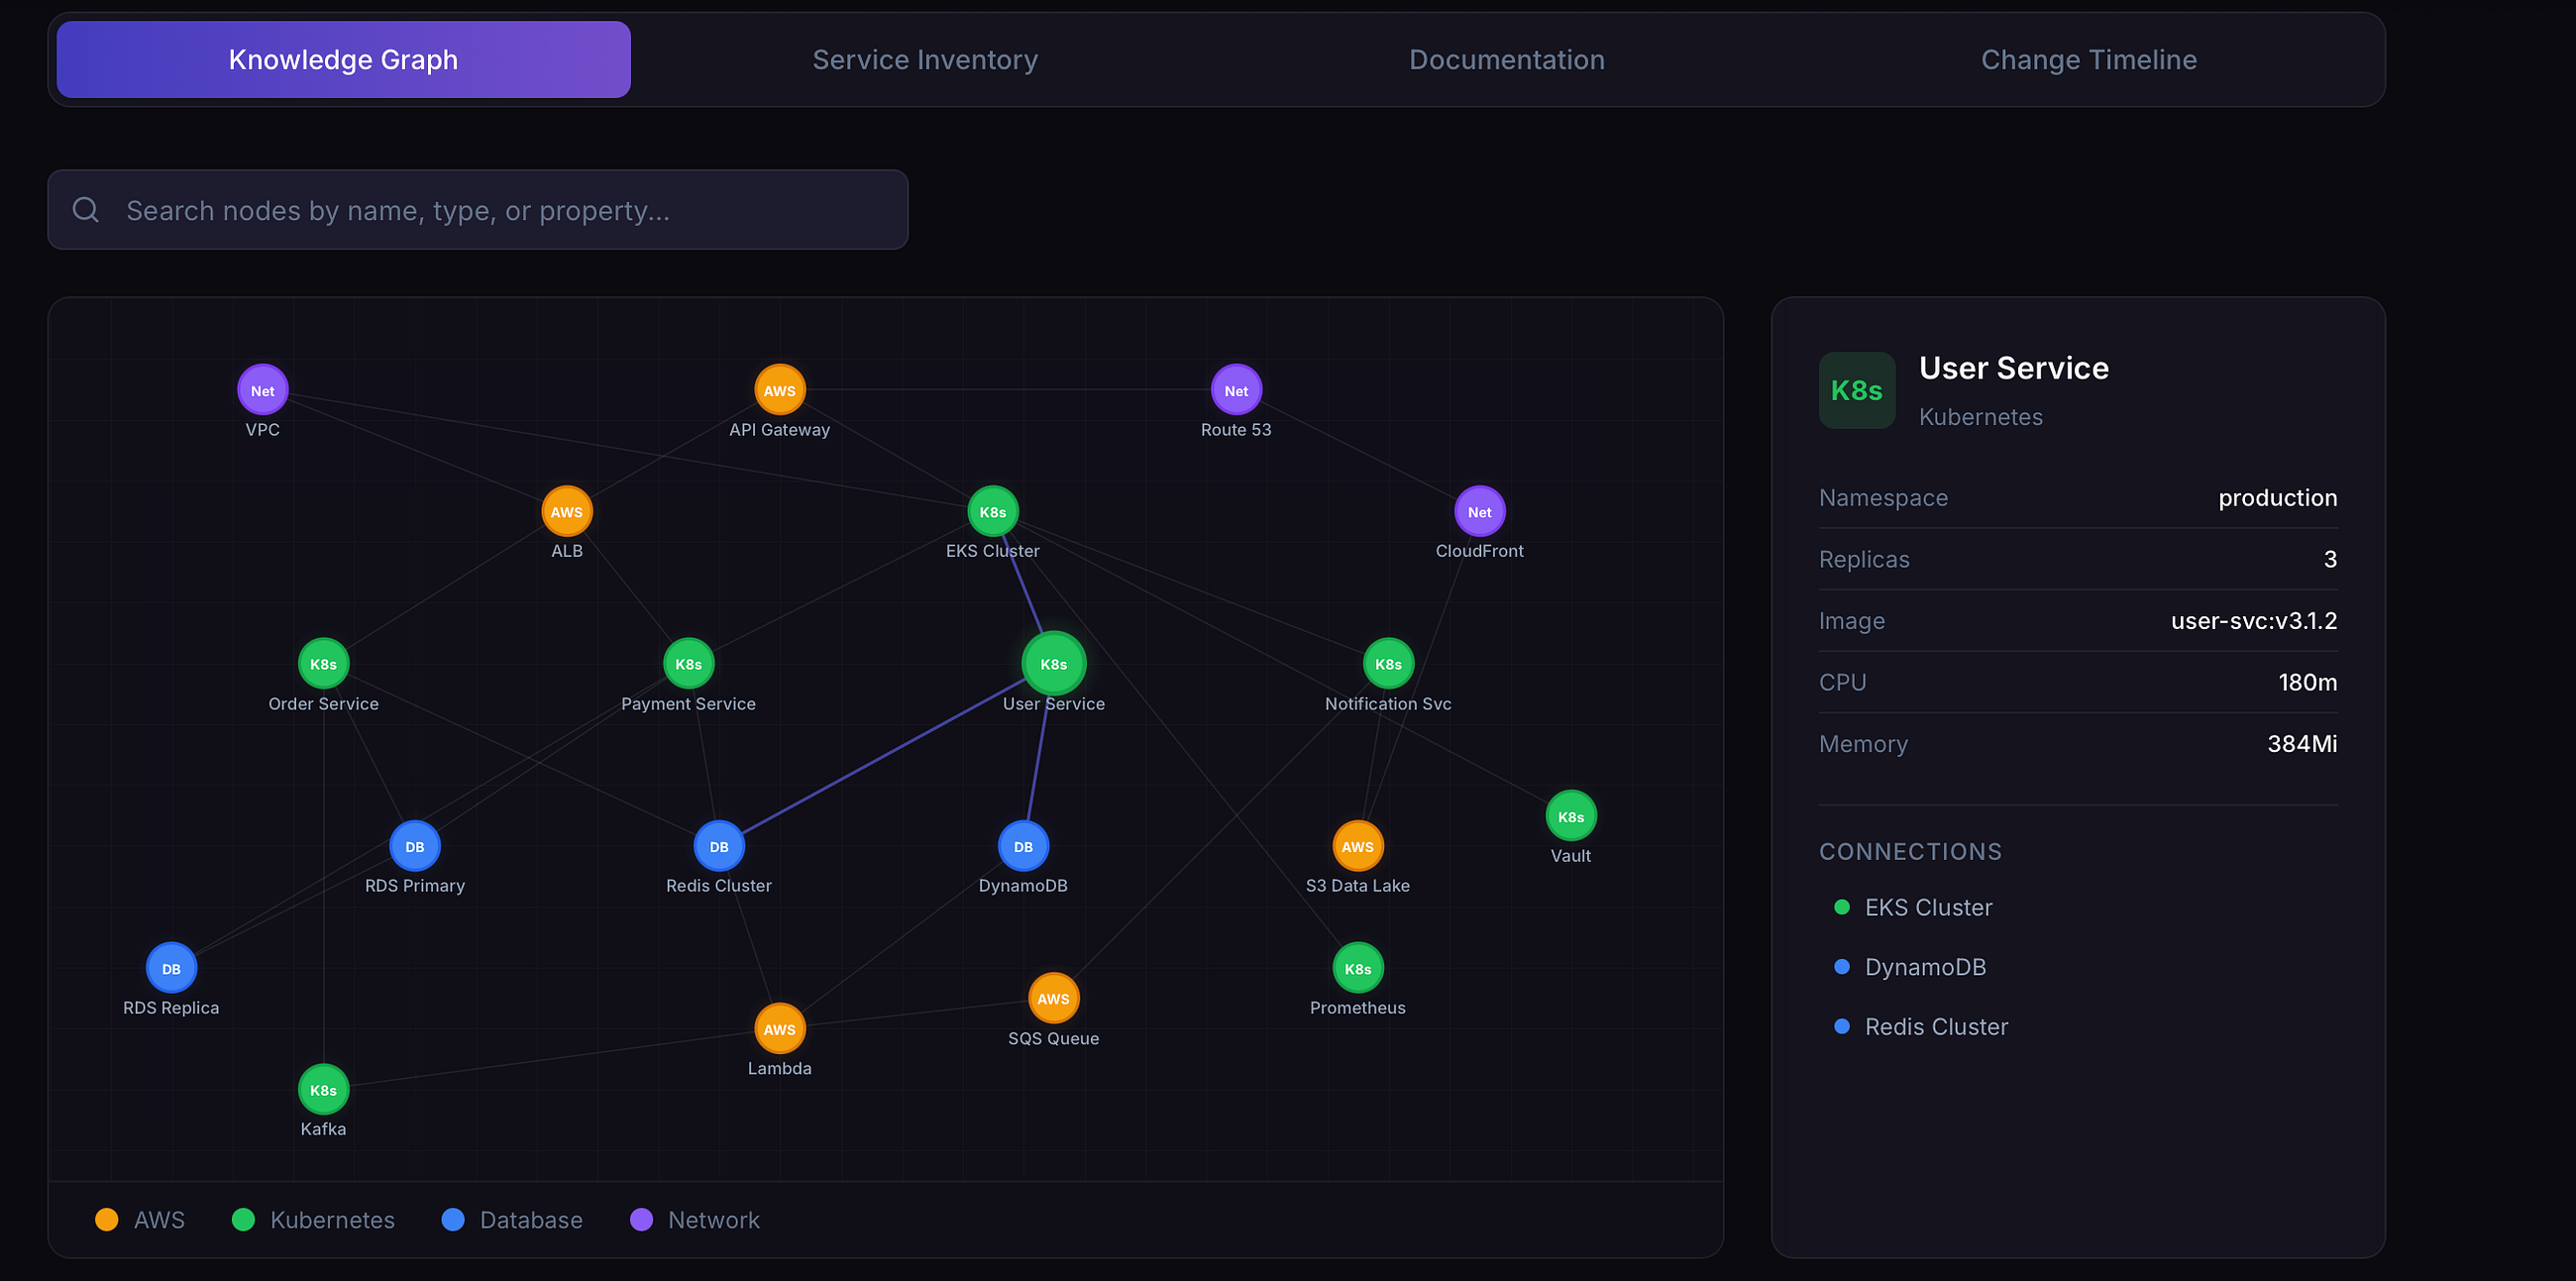Select the API Gateway AWS node

779,390
